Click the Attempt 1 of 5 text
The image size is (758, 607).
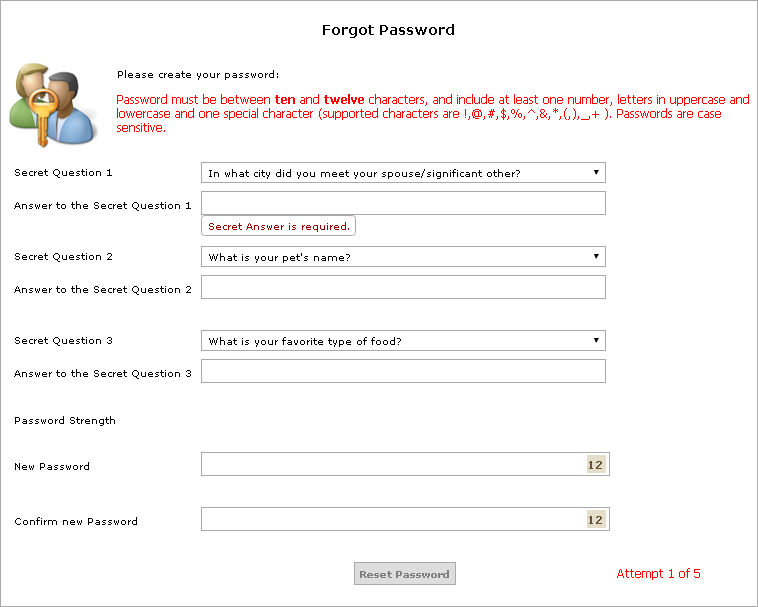tap(658, 574)
